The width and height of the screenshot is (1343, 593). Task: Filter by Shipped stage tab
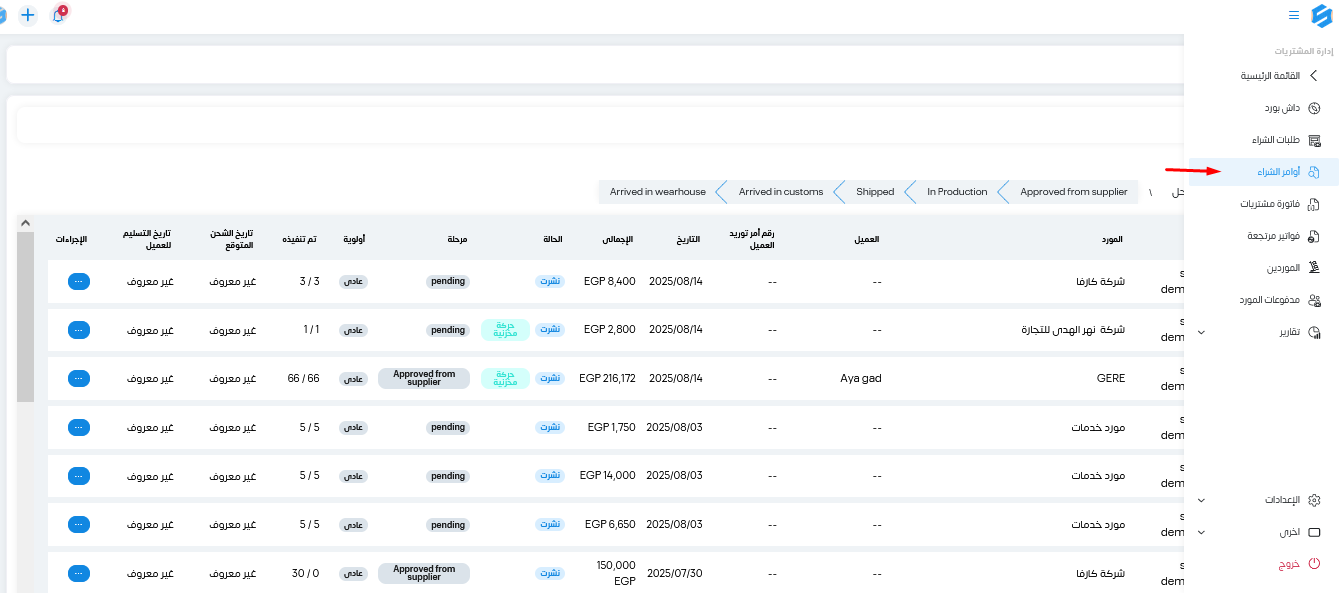click(875, 192)
